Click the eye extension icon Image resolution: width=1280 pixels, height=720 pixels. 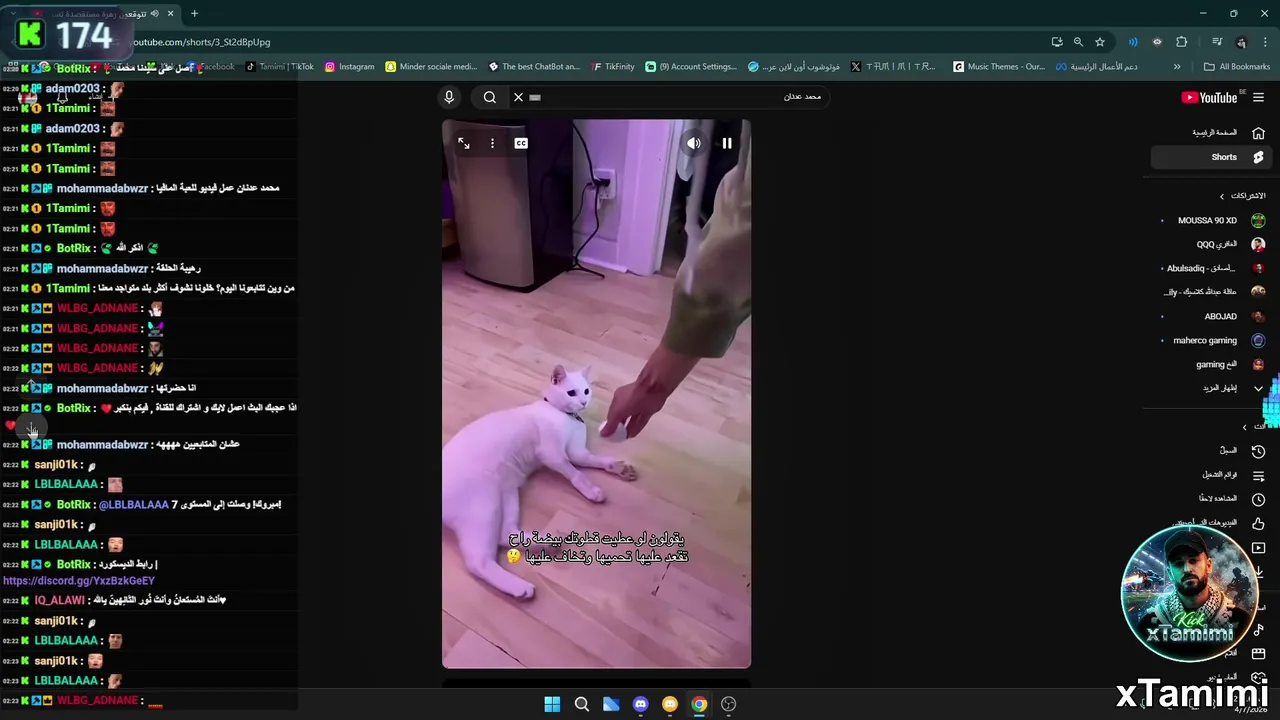pyautogui.click(x=1157, y=42)
